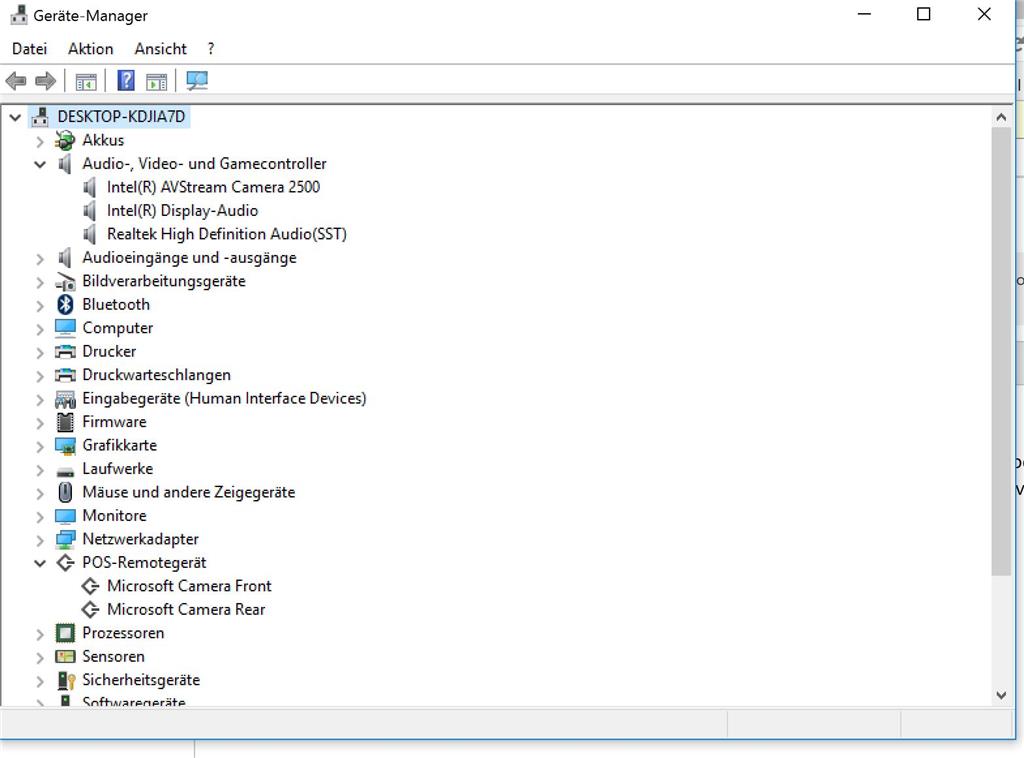Collapse the DESKTOP-KDJIA7D root node
Image resolution: width=1024 pixels, height=758 pixels.
click(x=16, y=118)
